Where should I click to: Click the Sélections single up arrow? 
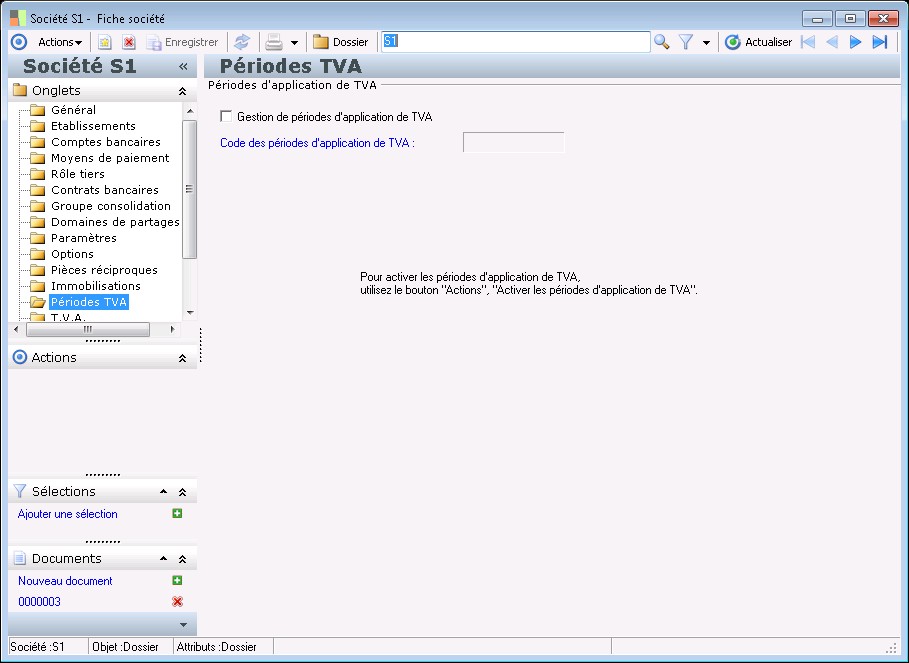click(163, 491)
